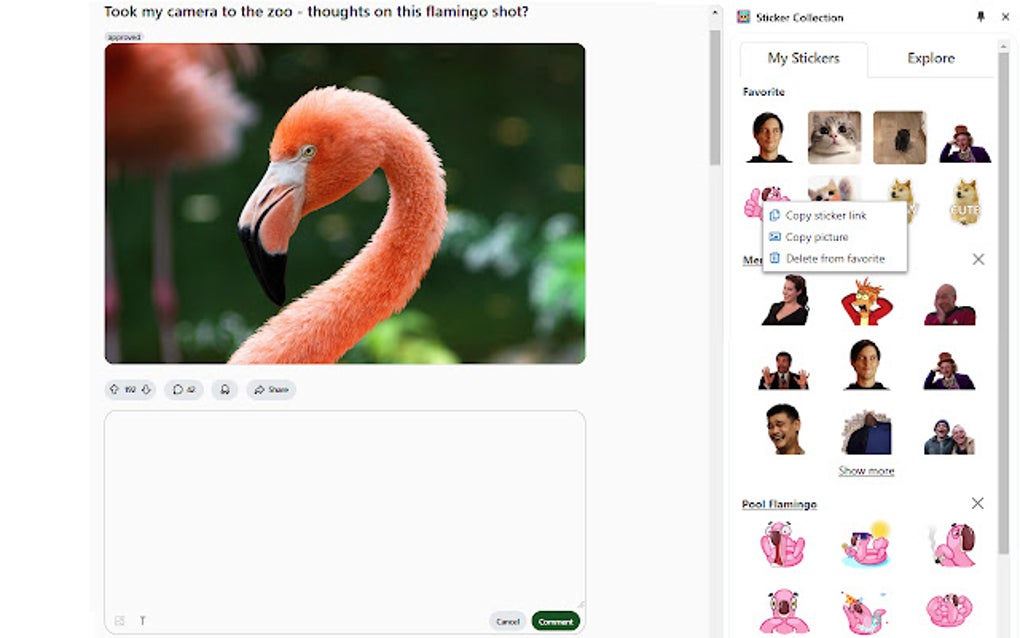The image size is (1020, 638).
Task: Switch to the Explore tab
Action: 931,58
